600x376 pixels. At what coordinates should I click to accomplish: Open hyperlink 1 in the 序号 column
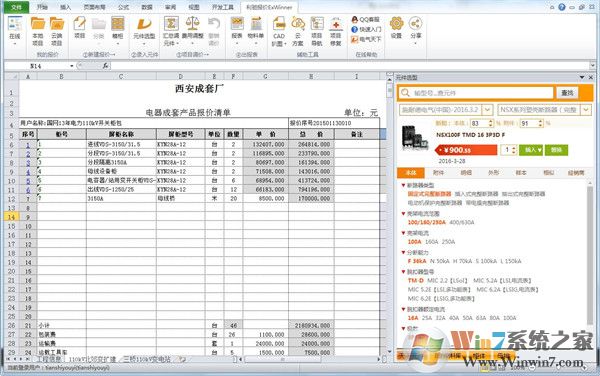pos(28,145)
